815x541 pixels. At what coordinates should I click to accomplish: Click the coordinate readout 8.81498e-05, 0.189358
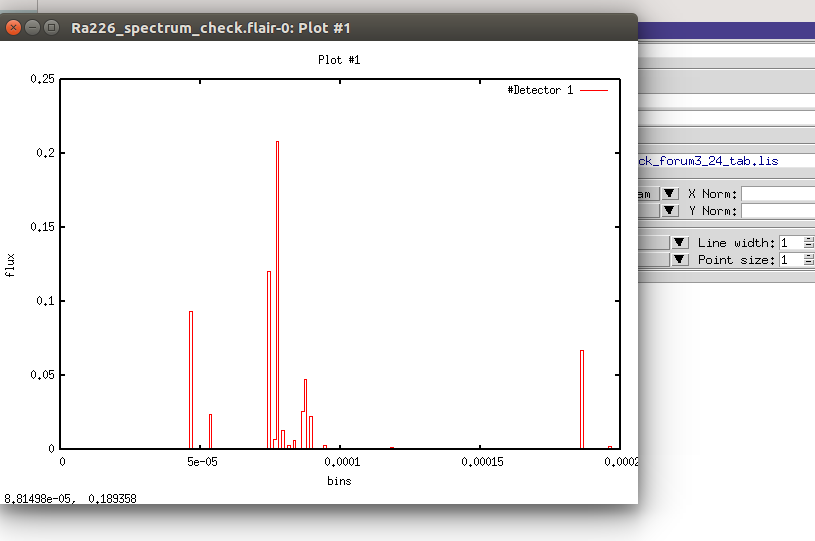click(x=70, y=499)
